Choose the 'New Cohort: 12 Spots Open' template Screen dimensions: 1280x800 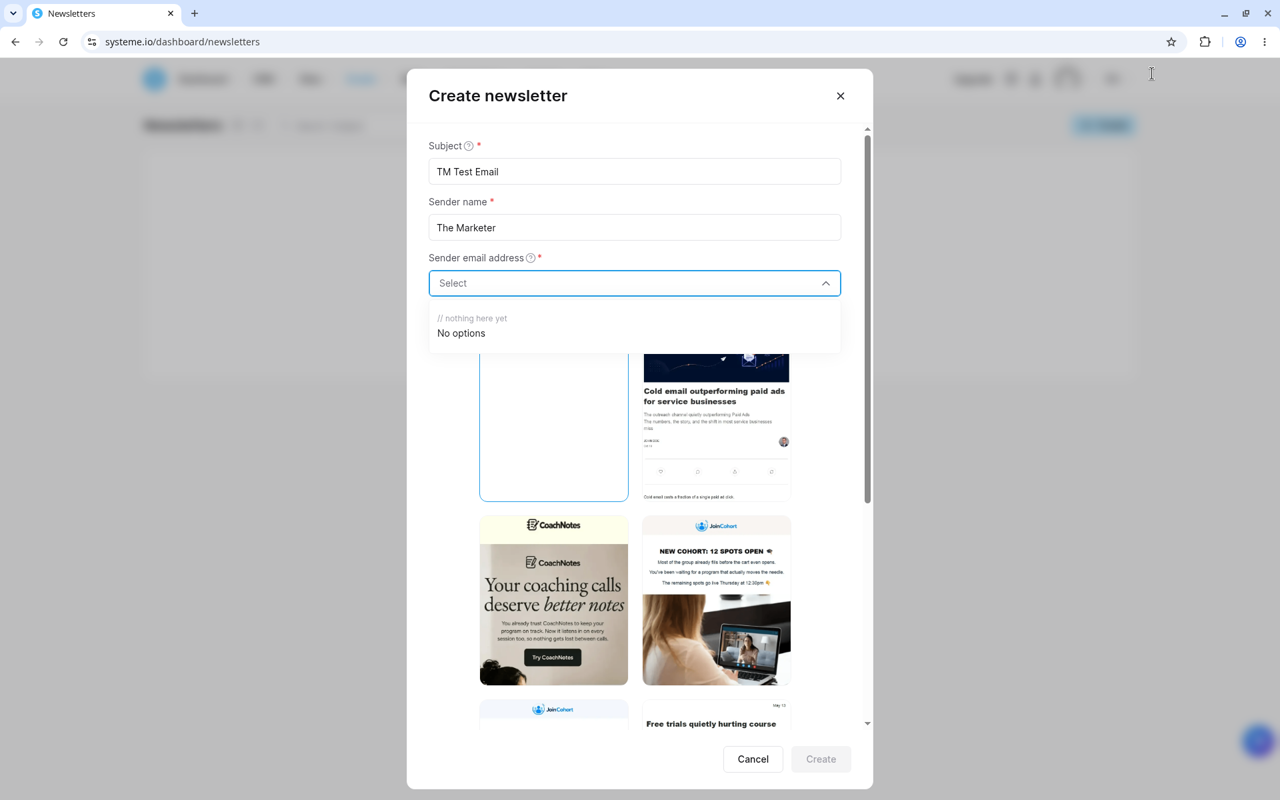tap(716, 601)
